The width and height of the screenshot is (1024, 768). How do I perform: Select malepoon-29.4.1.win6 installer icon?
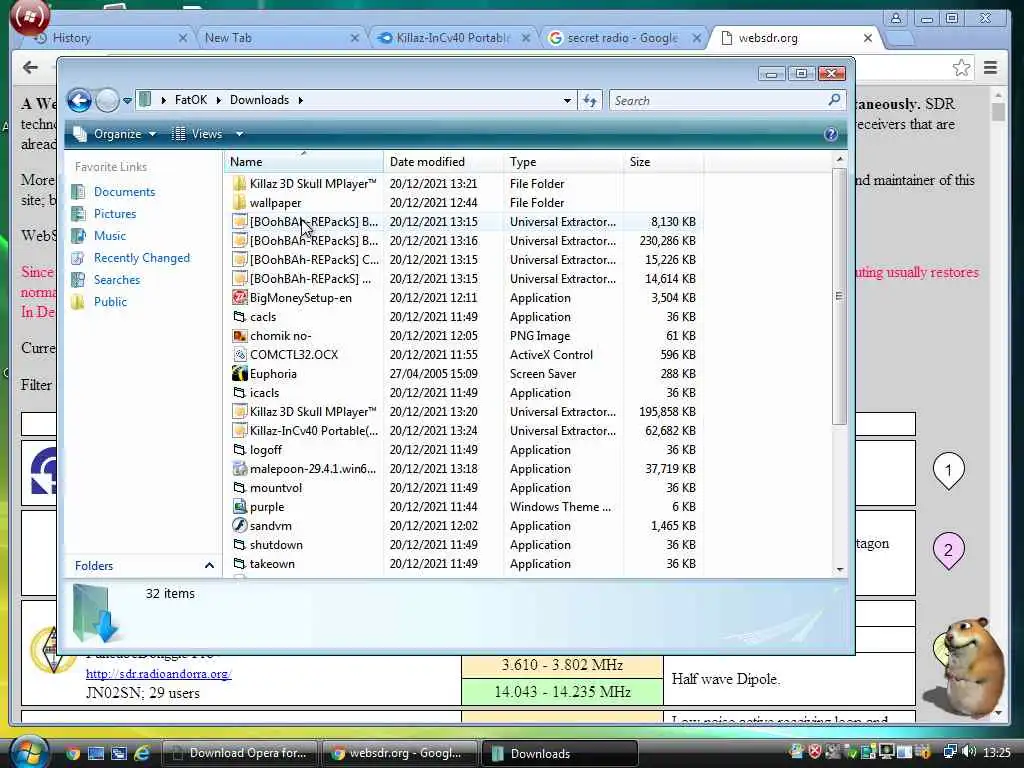pos(240,468)
